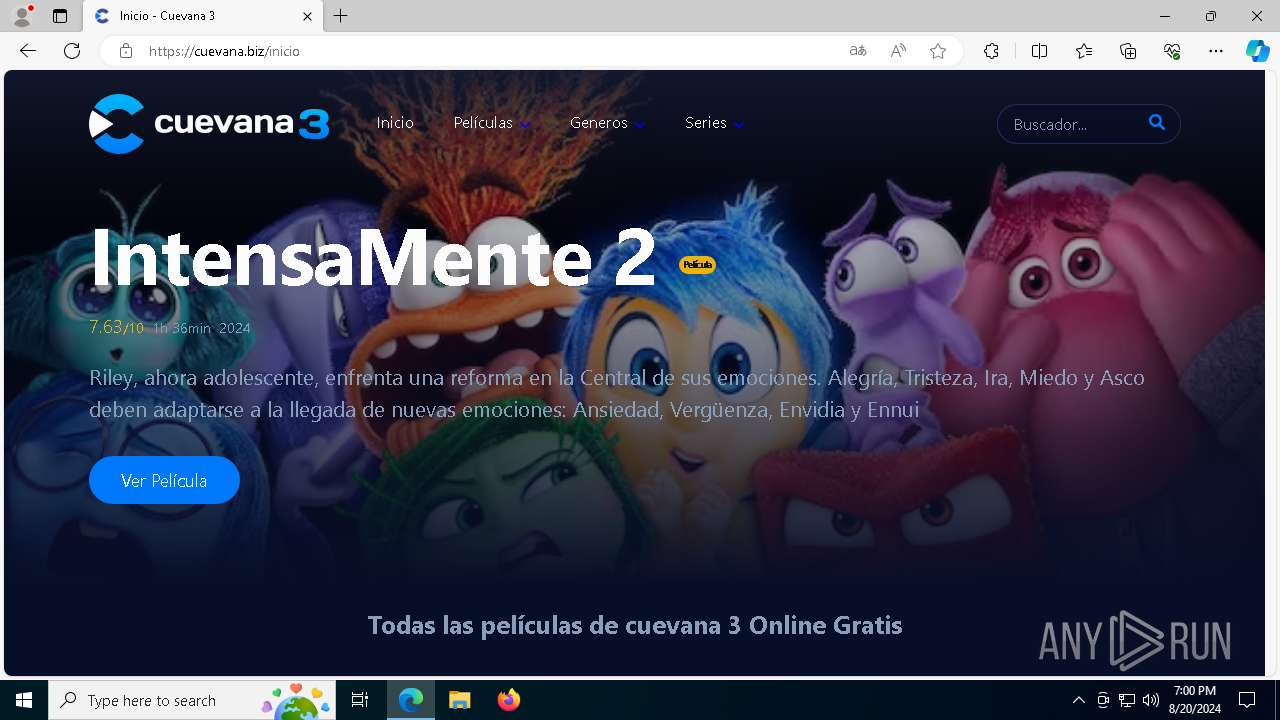
Task: Enable split screen view
Action: pos(1039,51)
